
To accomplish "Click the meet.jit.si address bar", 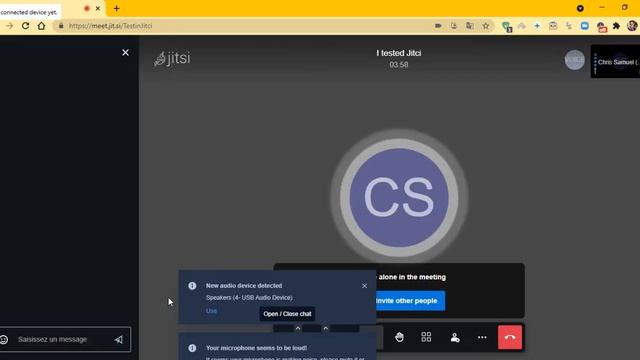I will 245,26.
